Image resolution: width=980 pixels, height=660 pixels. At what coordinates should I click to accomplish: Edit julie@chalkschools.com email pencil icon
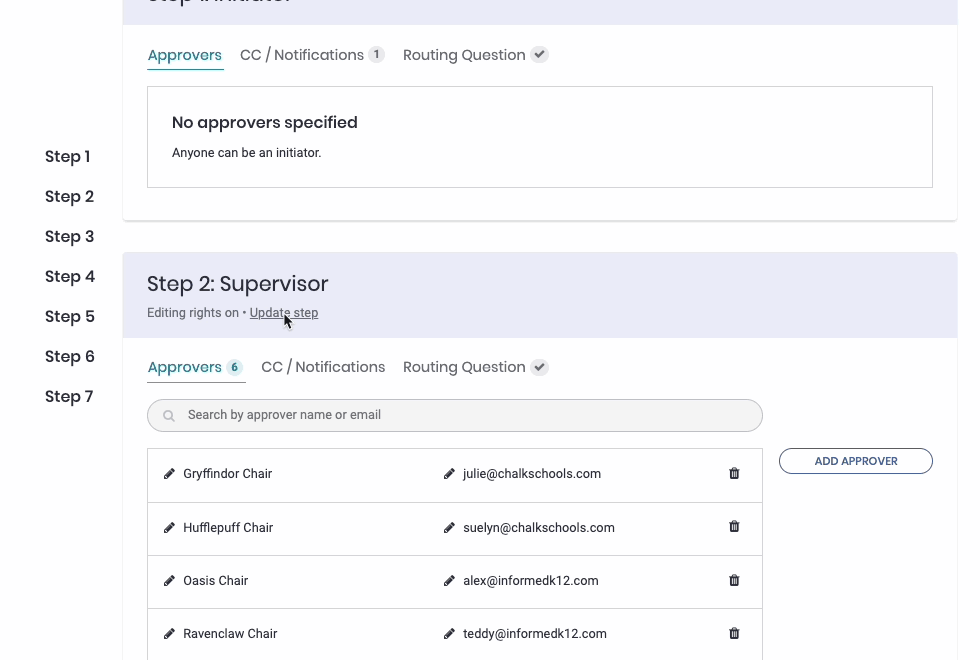(x=449, y=474)
